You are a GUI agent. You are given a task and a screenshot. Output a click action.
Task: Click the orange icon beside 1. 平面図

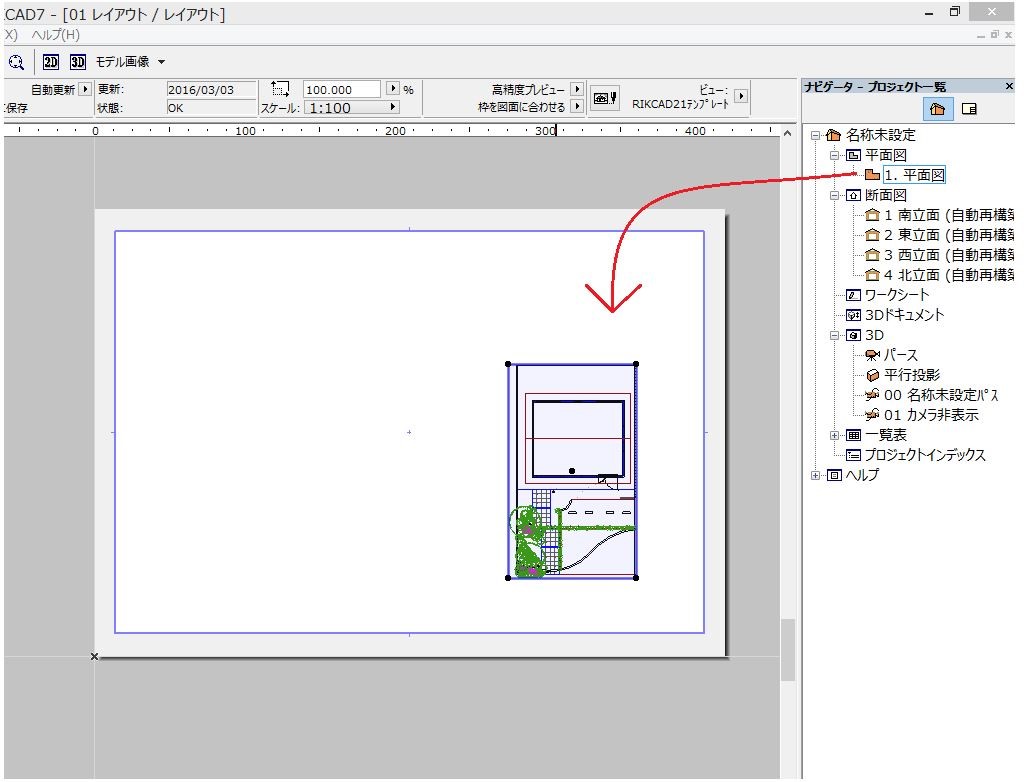(x=872, y=175)
